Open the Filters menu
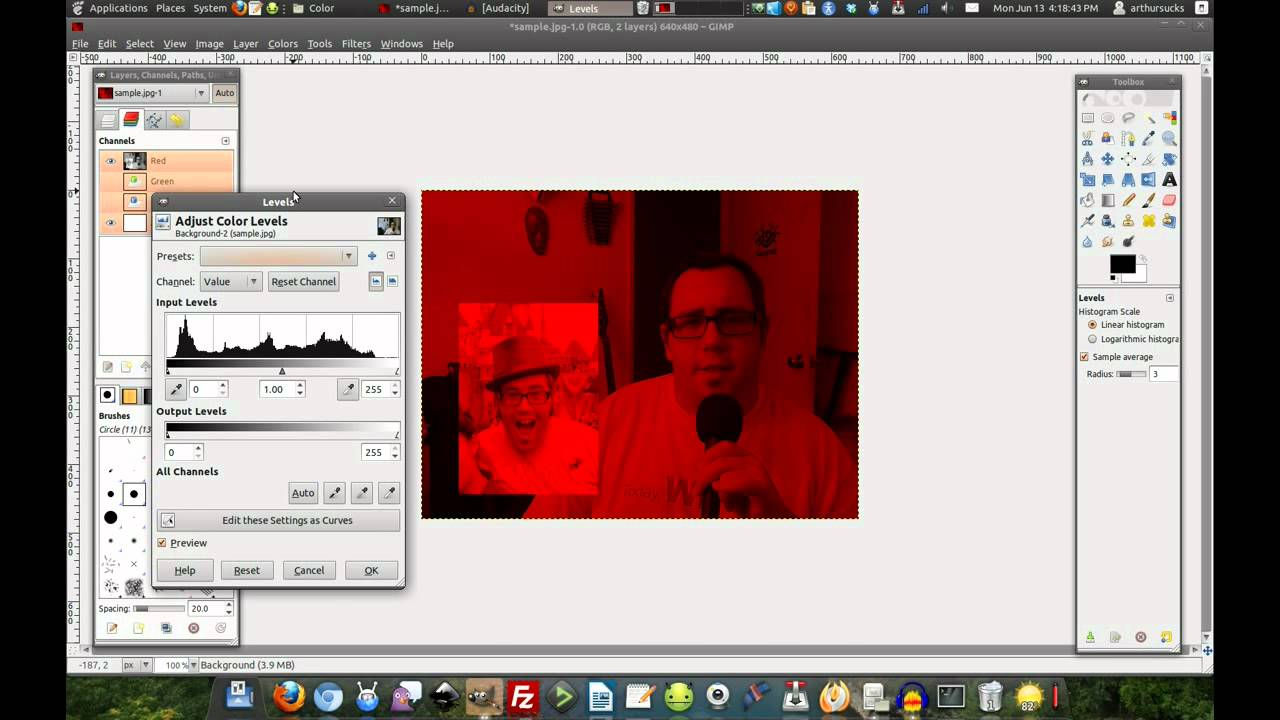Image resolution: width=1280 pixels, height=720 pixels. click(x=356, y=44)
